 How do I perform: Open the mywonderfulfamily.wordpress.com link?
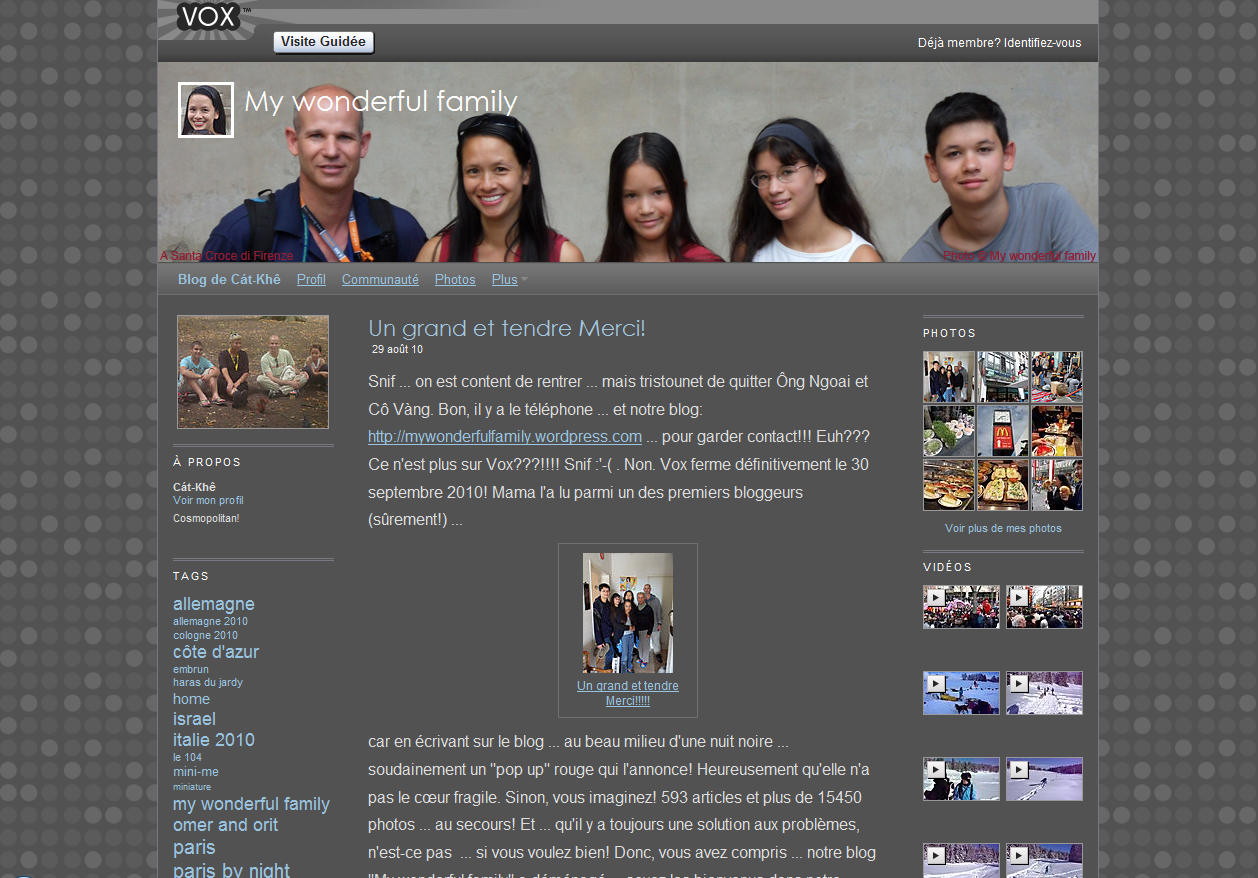[505, 437]
